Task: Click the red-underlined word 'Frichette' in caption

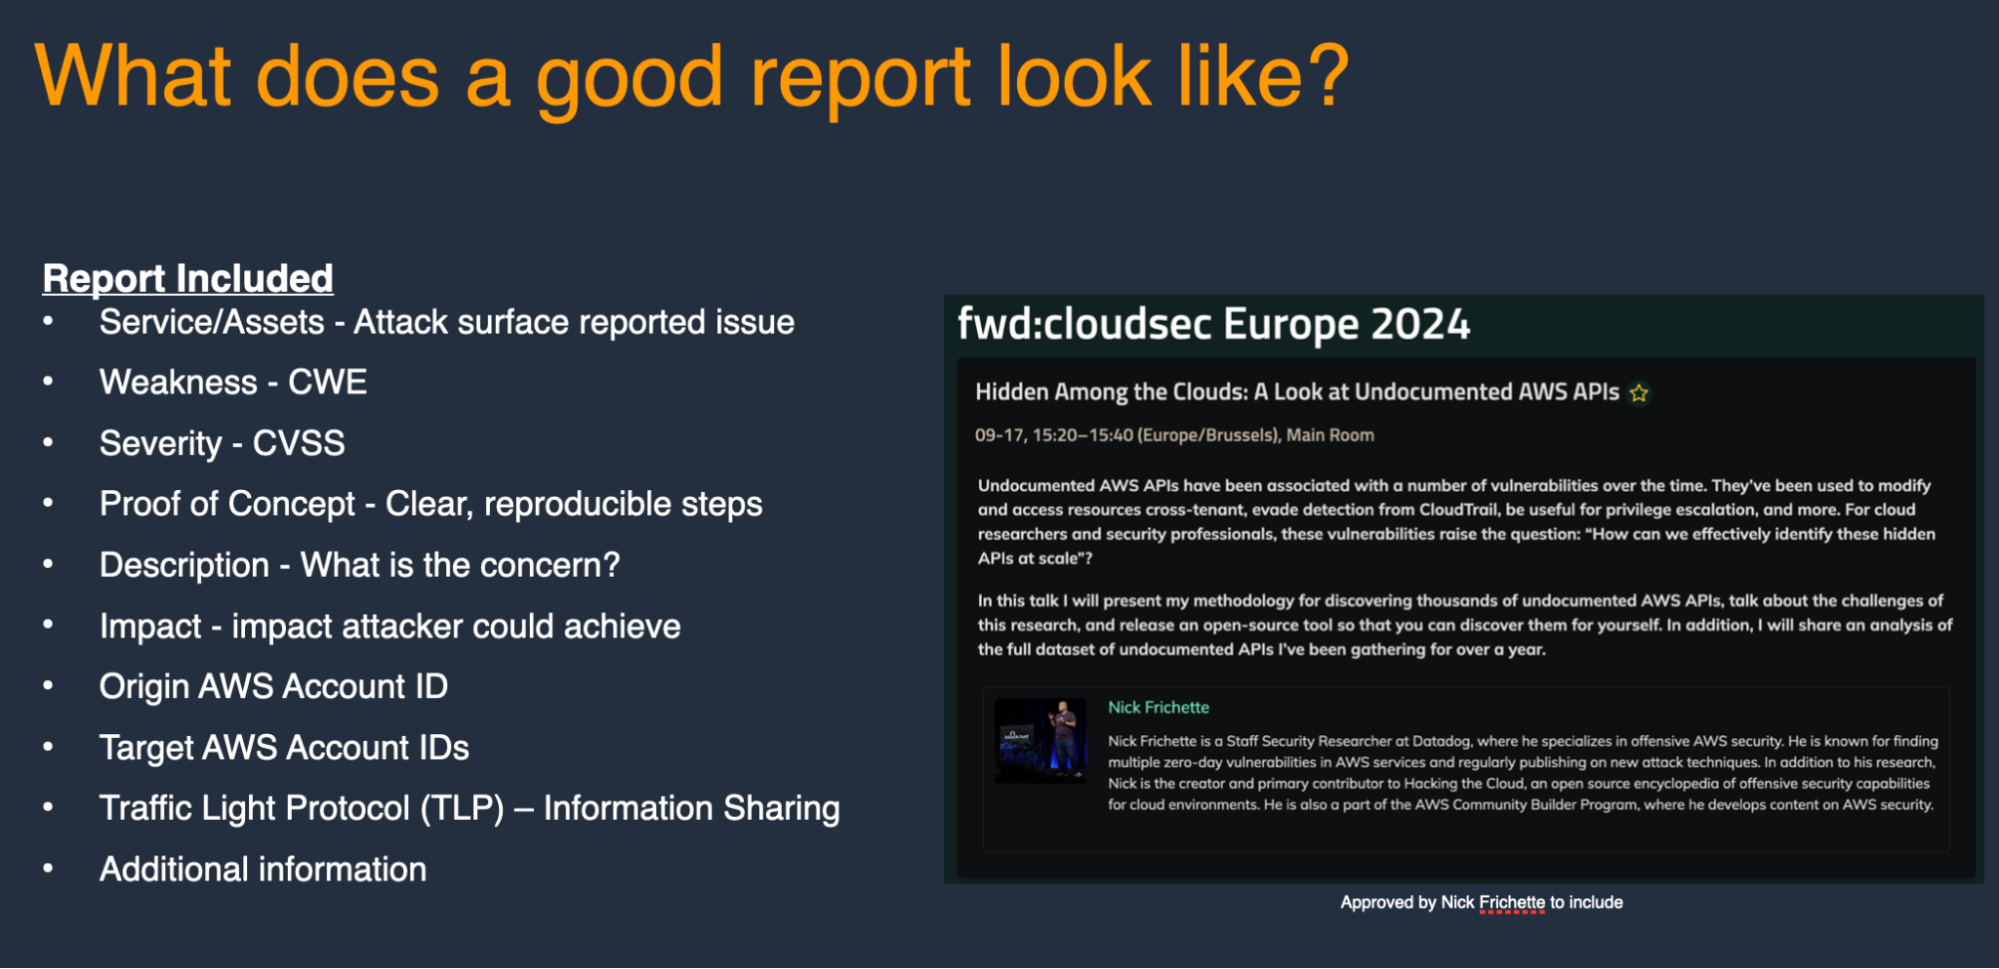Action: click(x=1511, y=902)
